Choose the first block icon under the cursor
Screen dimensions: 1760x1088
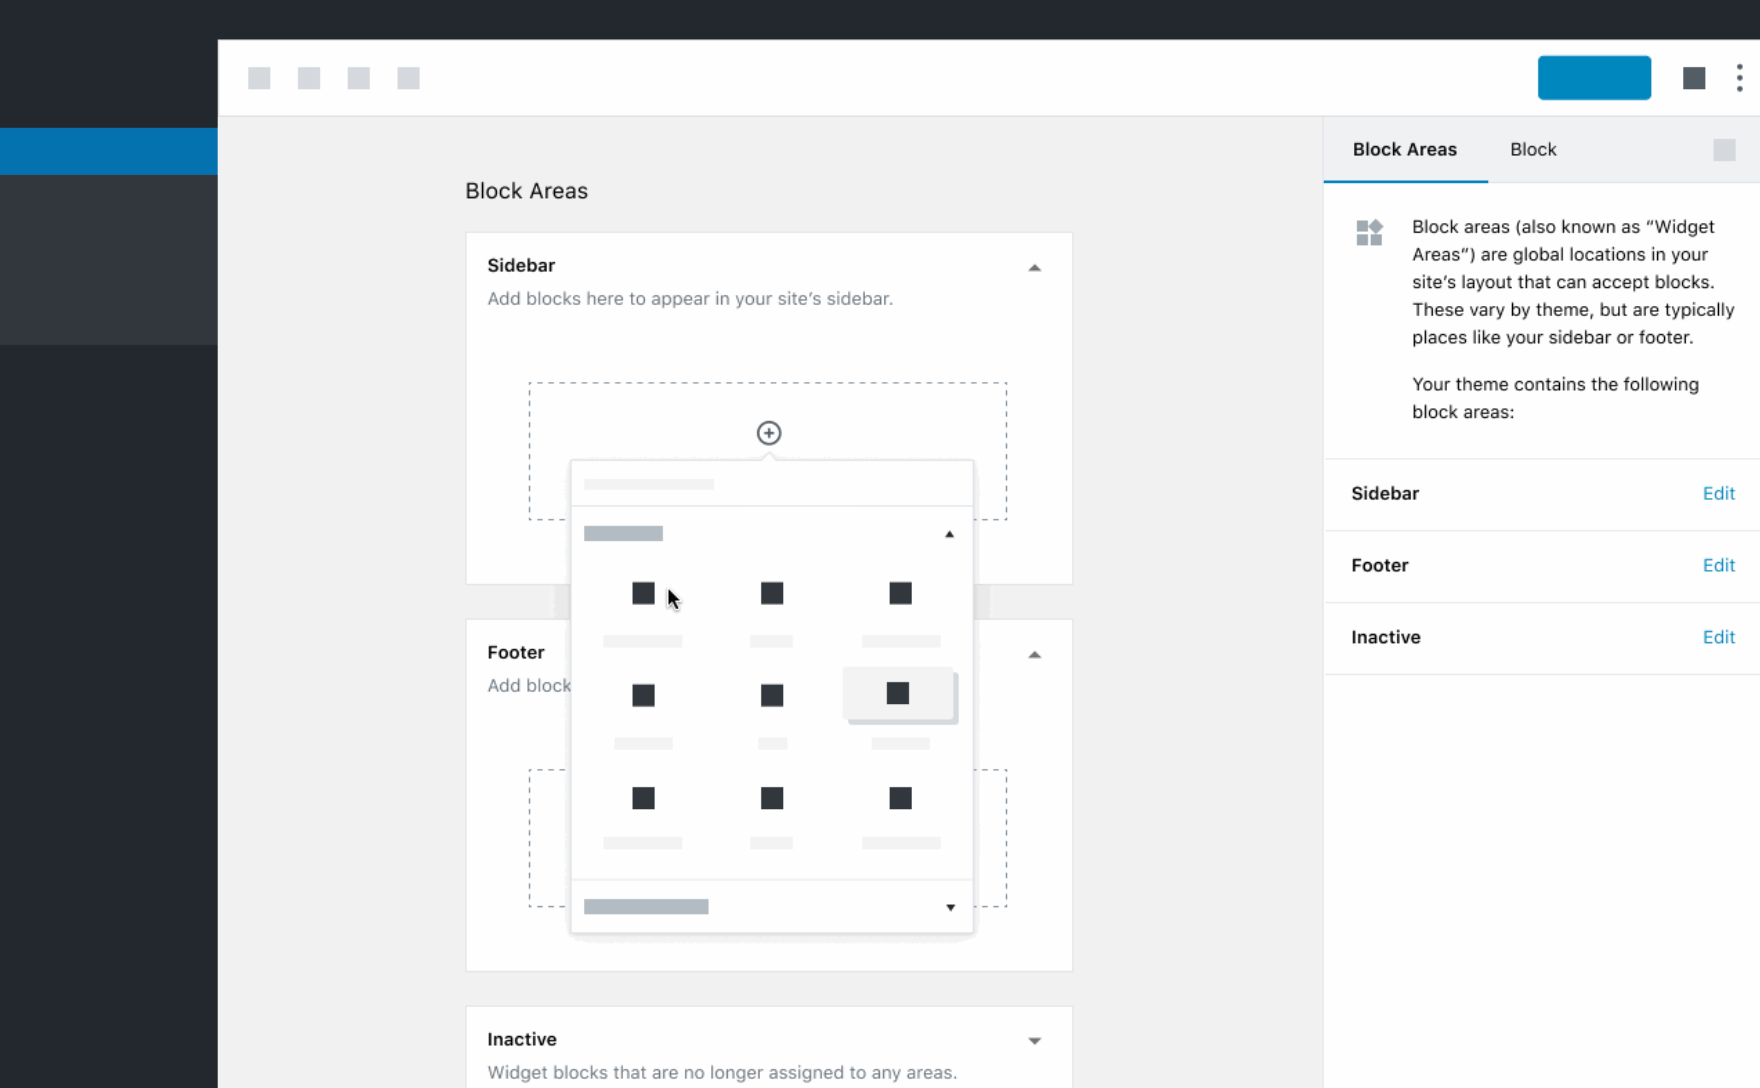(x=643, y=594)
